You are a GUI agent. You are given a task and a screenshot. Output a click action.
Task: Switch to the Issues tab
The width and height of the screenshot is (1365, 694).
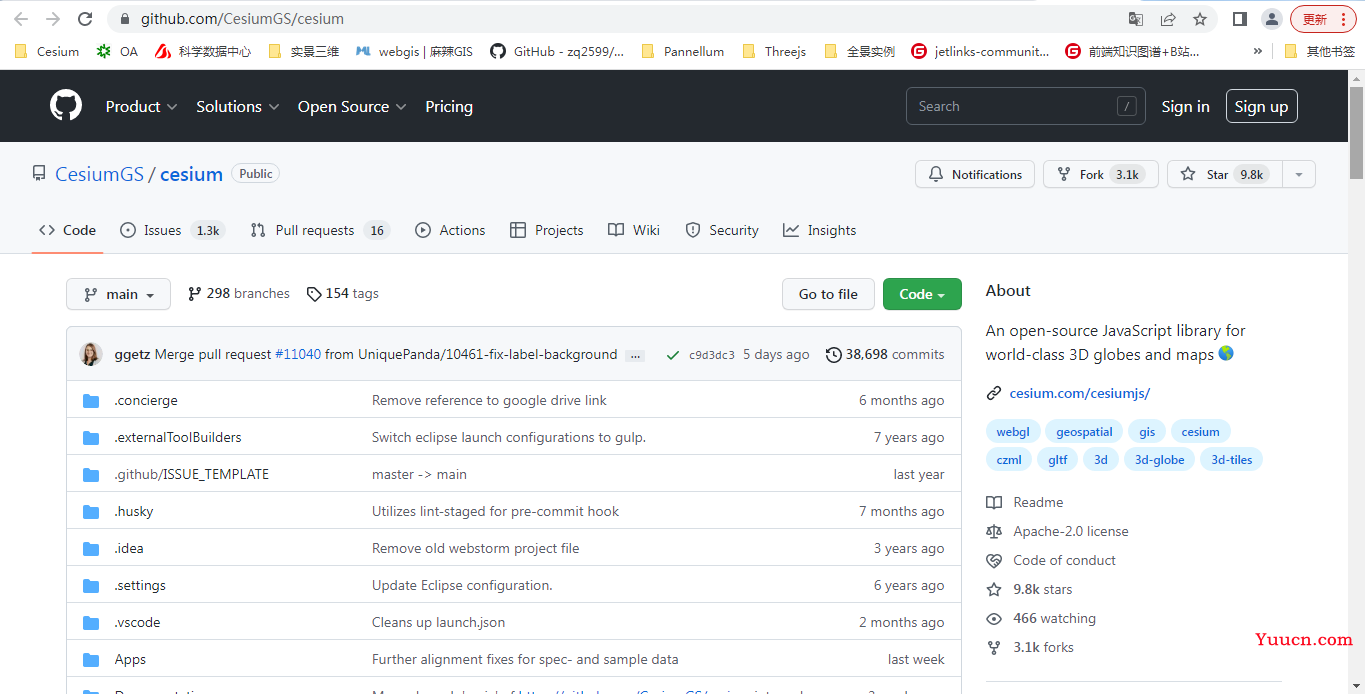tap(172, 230)
